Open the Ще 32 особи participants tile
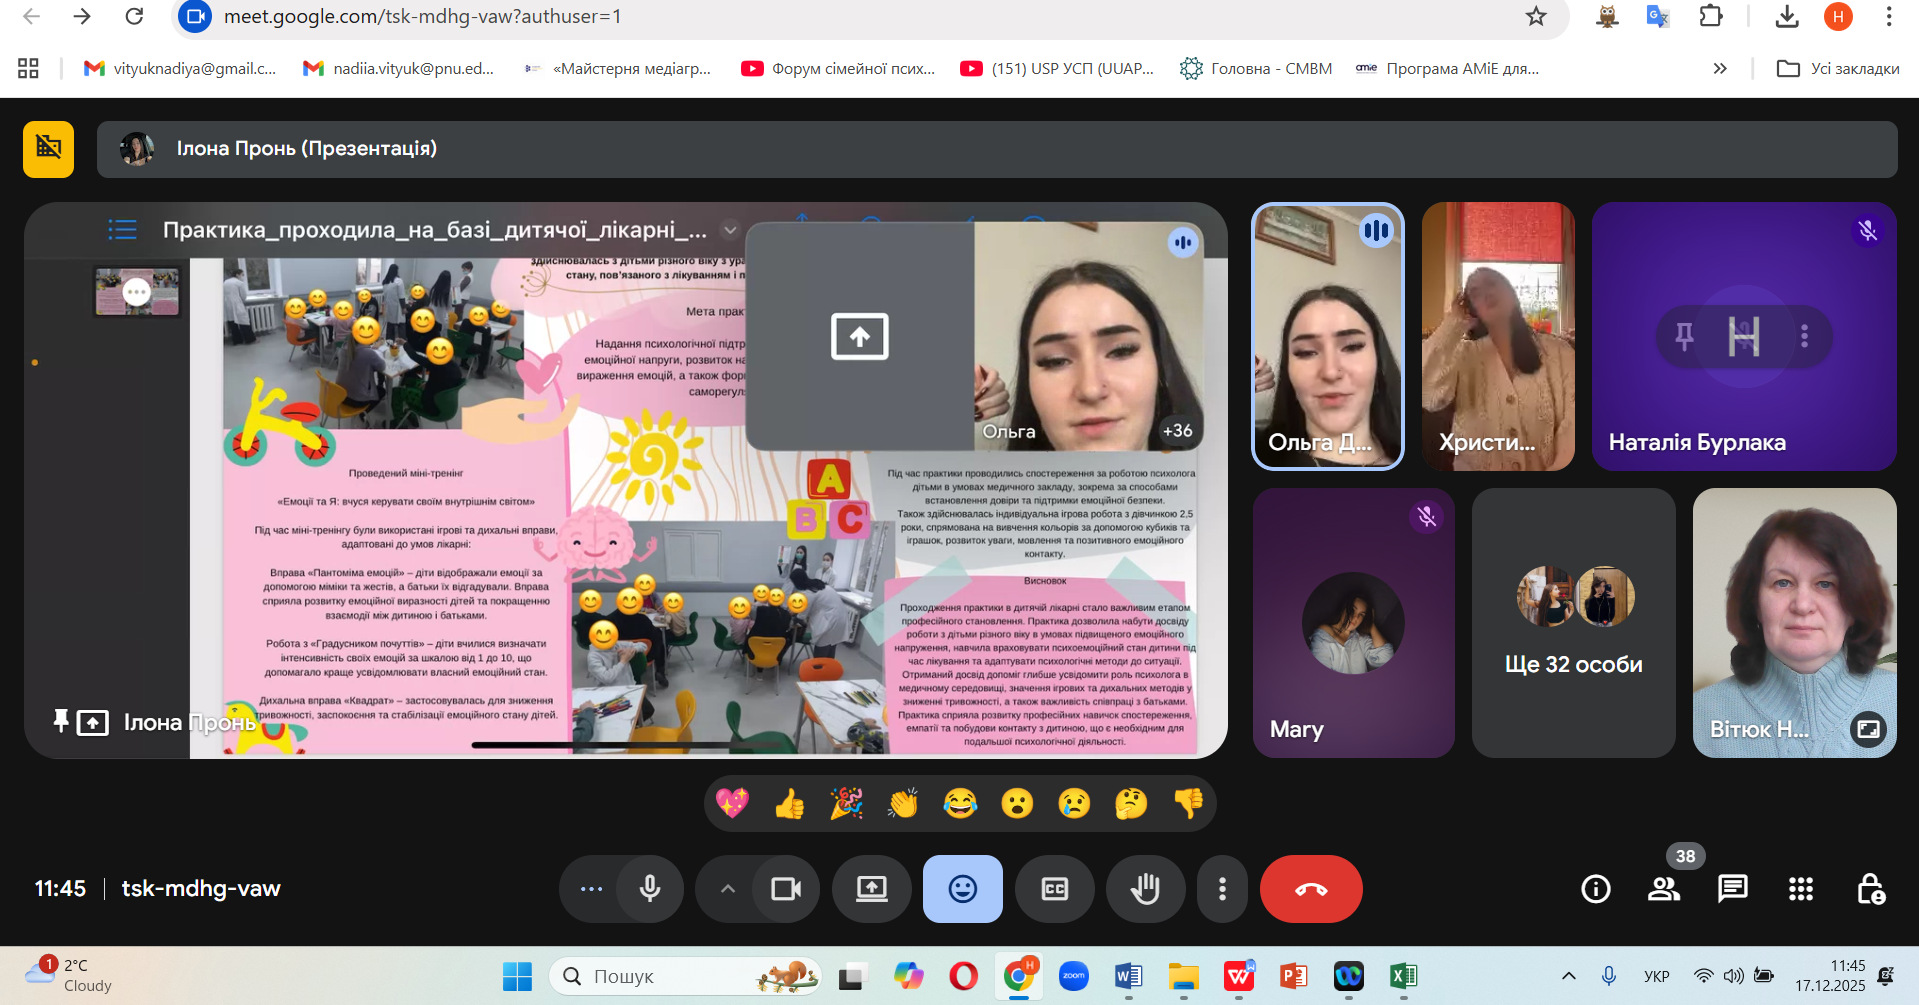The width and height of the screenshot is (1919, 1005). click(x=1573, y=623)
